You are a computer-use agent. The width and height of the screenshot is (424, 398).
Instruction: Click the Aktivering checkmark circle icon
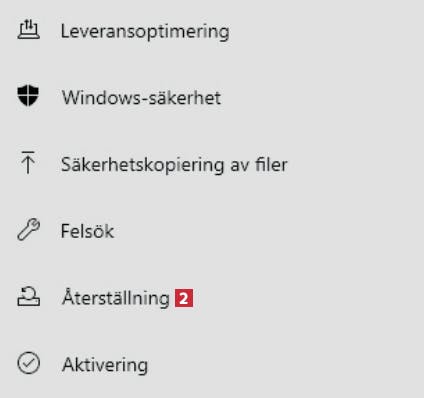tap(28, 363)
